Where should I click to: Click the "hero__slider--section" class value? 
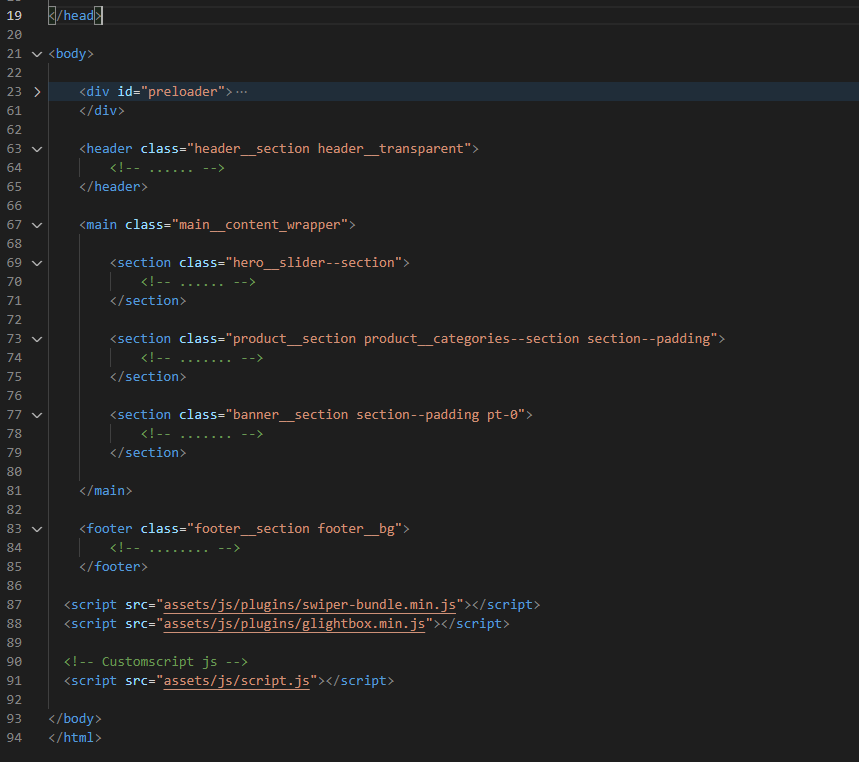click(314, 262)
